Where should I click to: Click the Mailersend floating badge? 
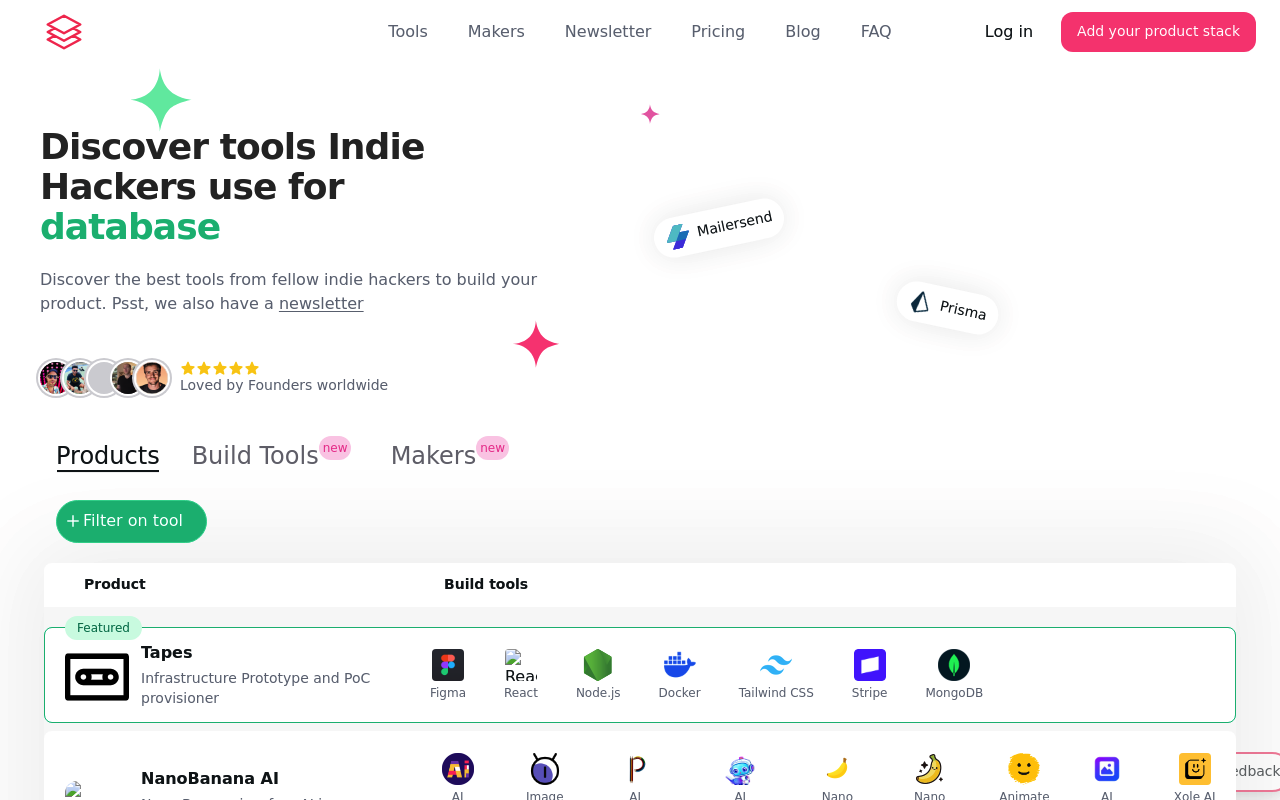[719, 228]
